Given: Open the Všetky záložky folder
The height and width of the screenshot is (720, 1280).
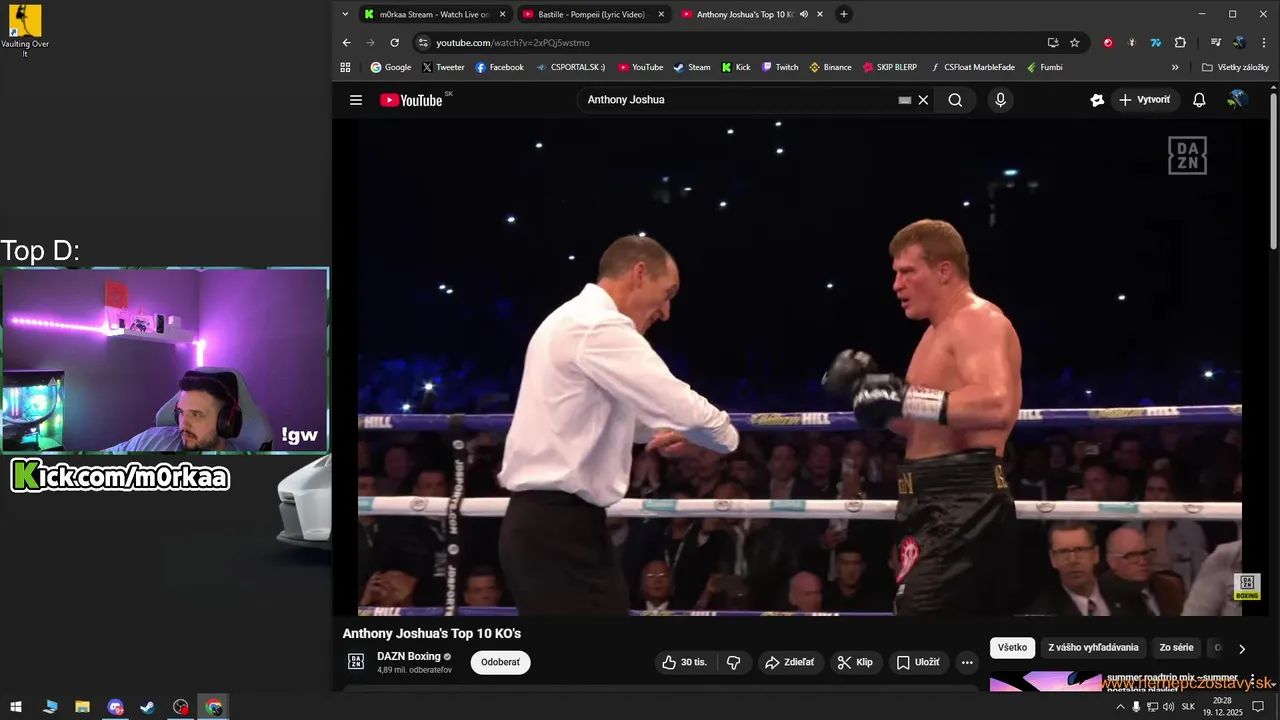Looking at the screenshot, I should (1235, 67).
